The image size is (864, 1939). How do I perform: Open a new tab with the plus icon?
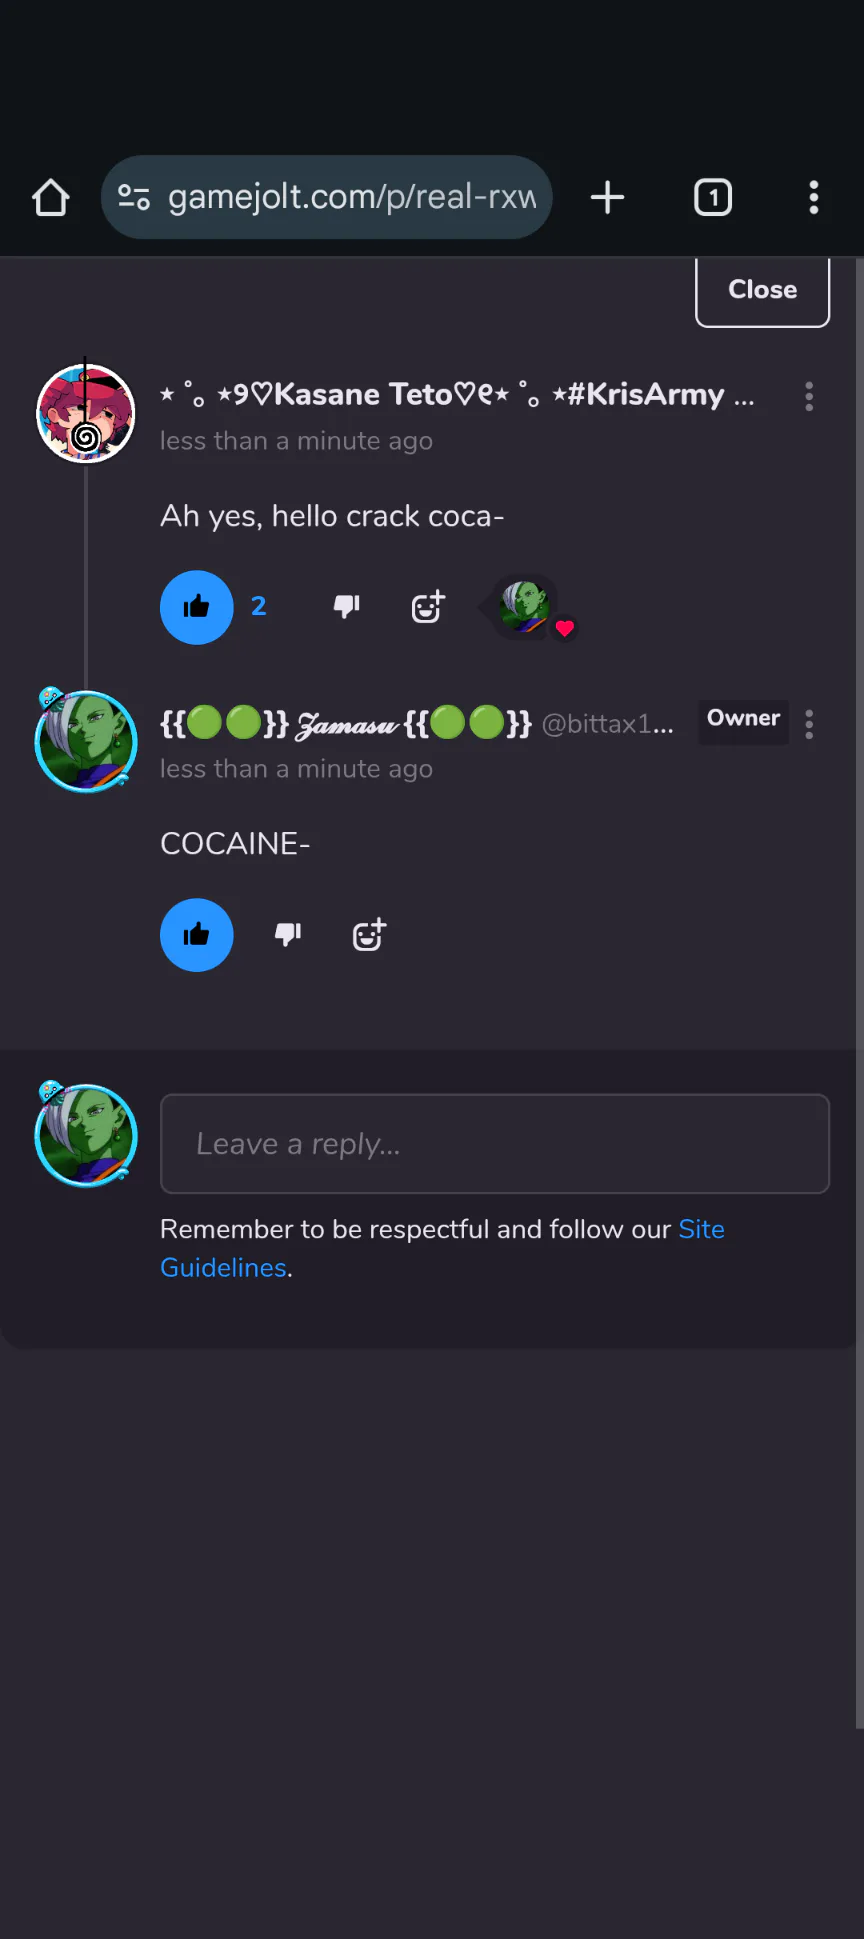607,198
